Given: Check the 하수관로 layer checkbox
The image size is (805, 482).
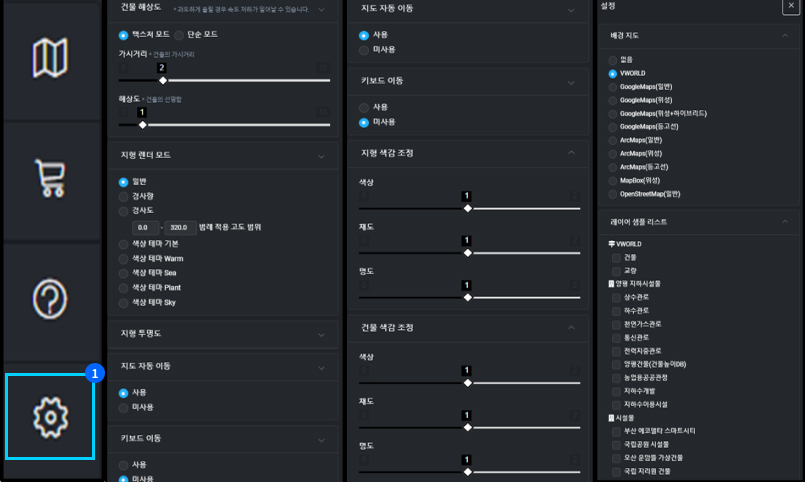Looking at the screenshot, I should click(x=616, y=311).
